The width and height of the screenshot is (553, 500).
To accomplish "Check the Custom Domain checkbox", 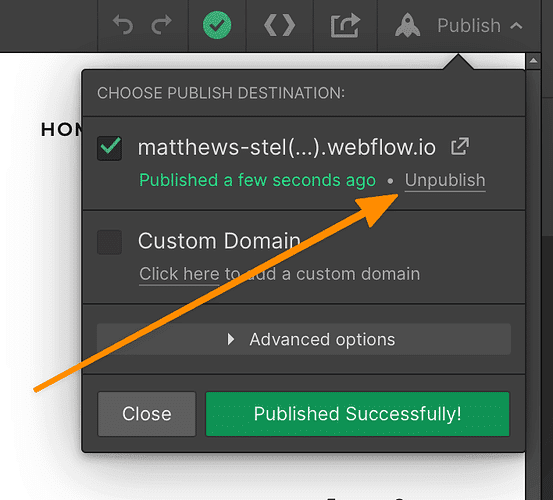I will click(x=109, y=242).
